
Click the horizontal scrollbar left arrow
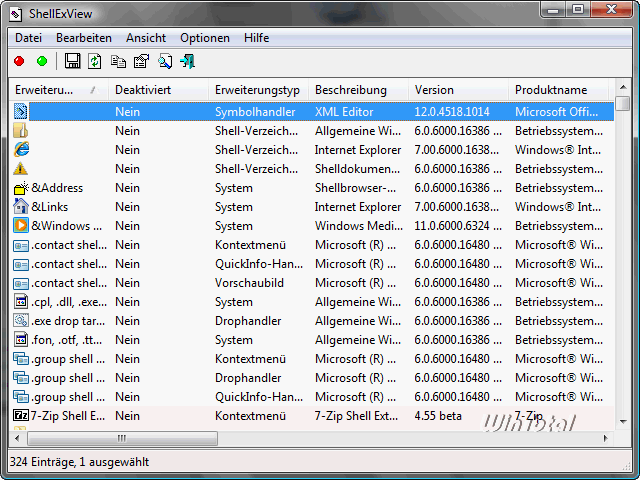(17, 438)
